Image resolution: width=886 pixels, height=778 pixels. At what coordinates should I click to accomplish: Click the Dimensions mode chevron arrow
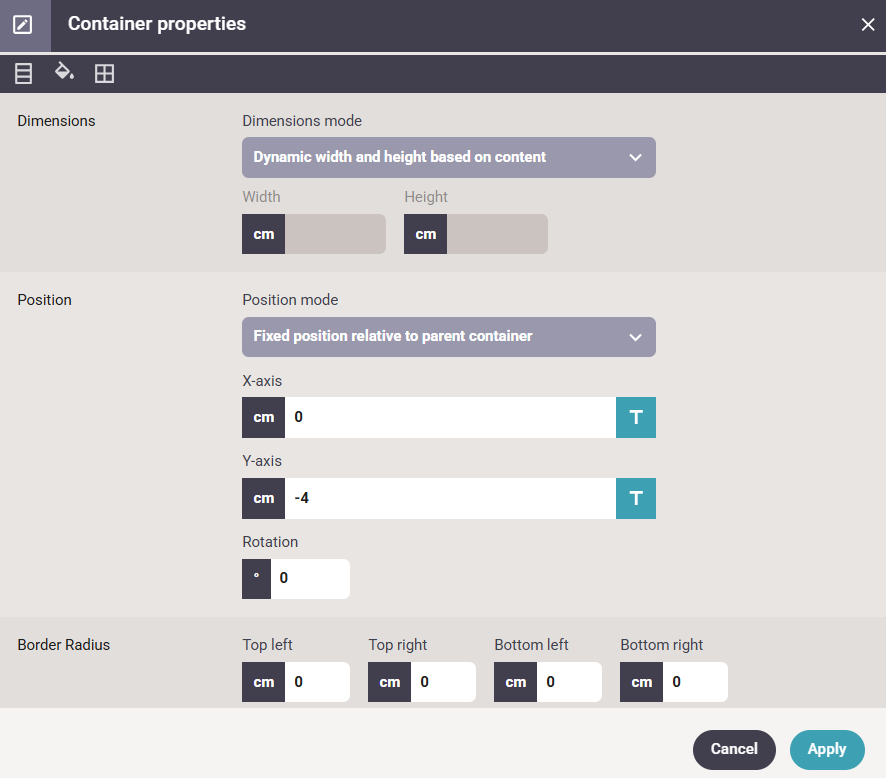tap(635, 158)
